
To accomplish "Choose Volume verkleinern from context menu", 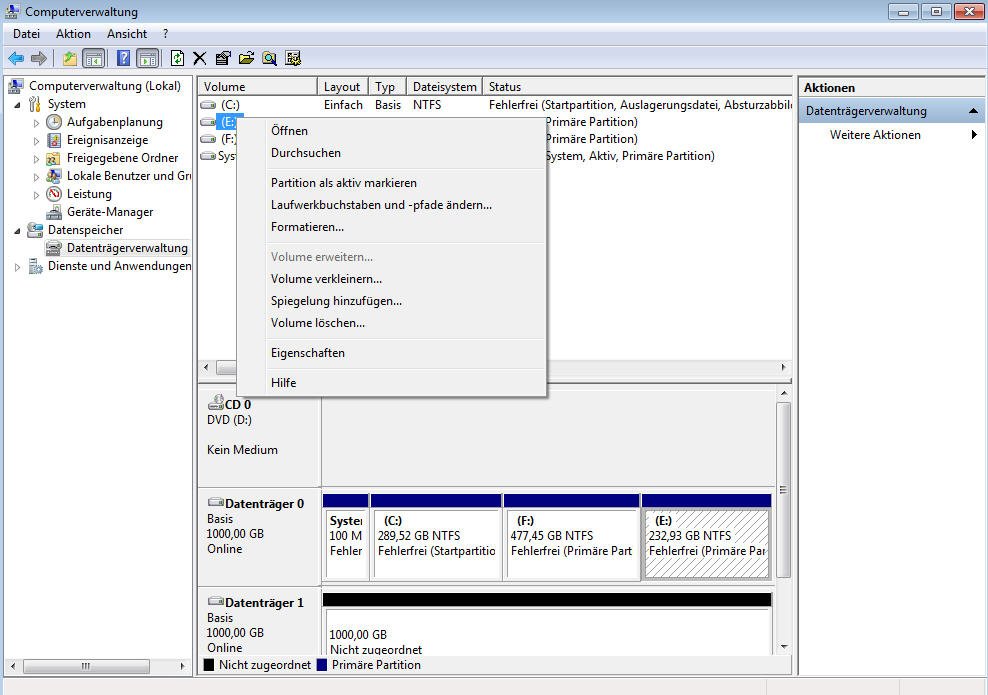I will [x=391, y=279].
